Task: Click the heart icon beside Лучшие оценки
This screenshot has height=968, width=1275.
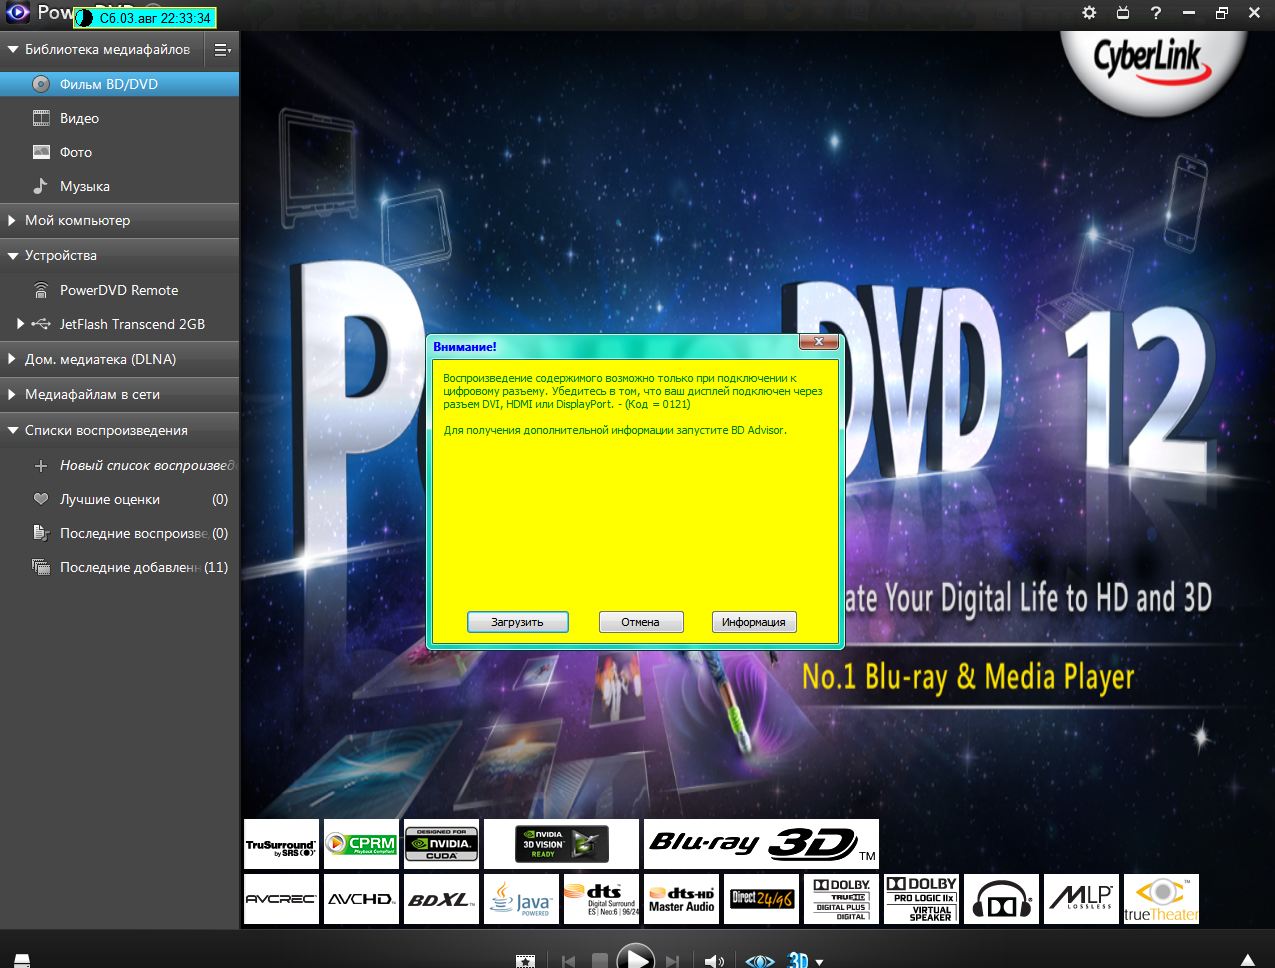Action: (x=41, y=499)
